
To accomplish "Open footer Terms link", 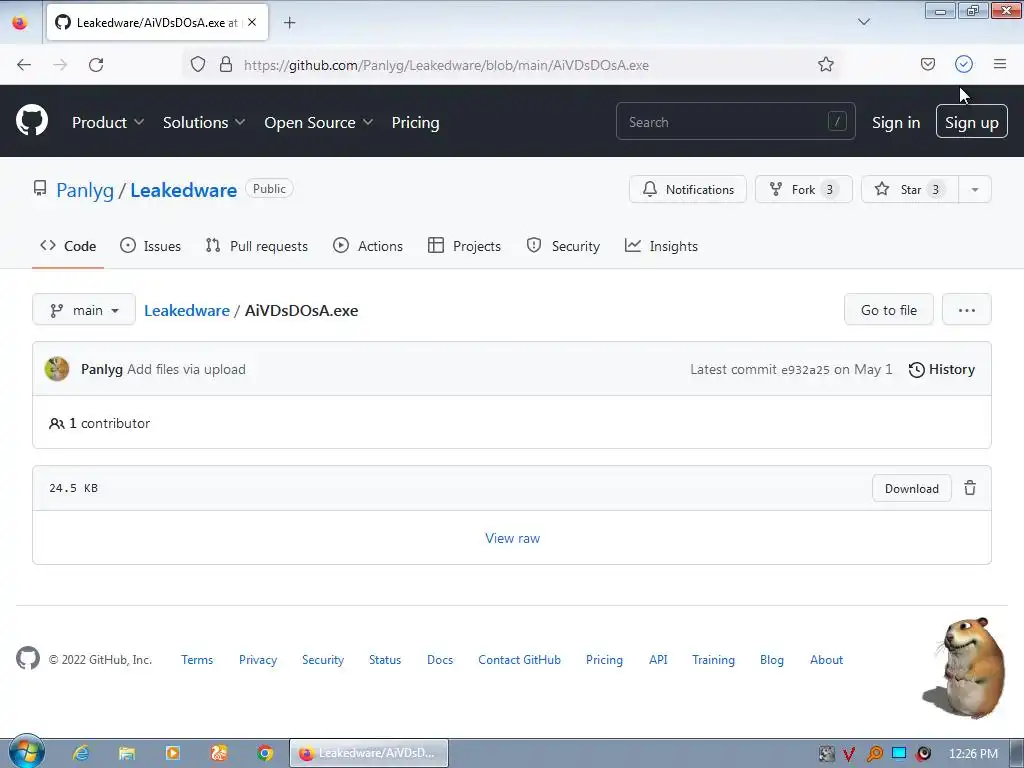I will coord(197,660).
